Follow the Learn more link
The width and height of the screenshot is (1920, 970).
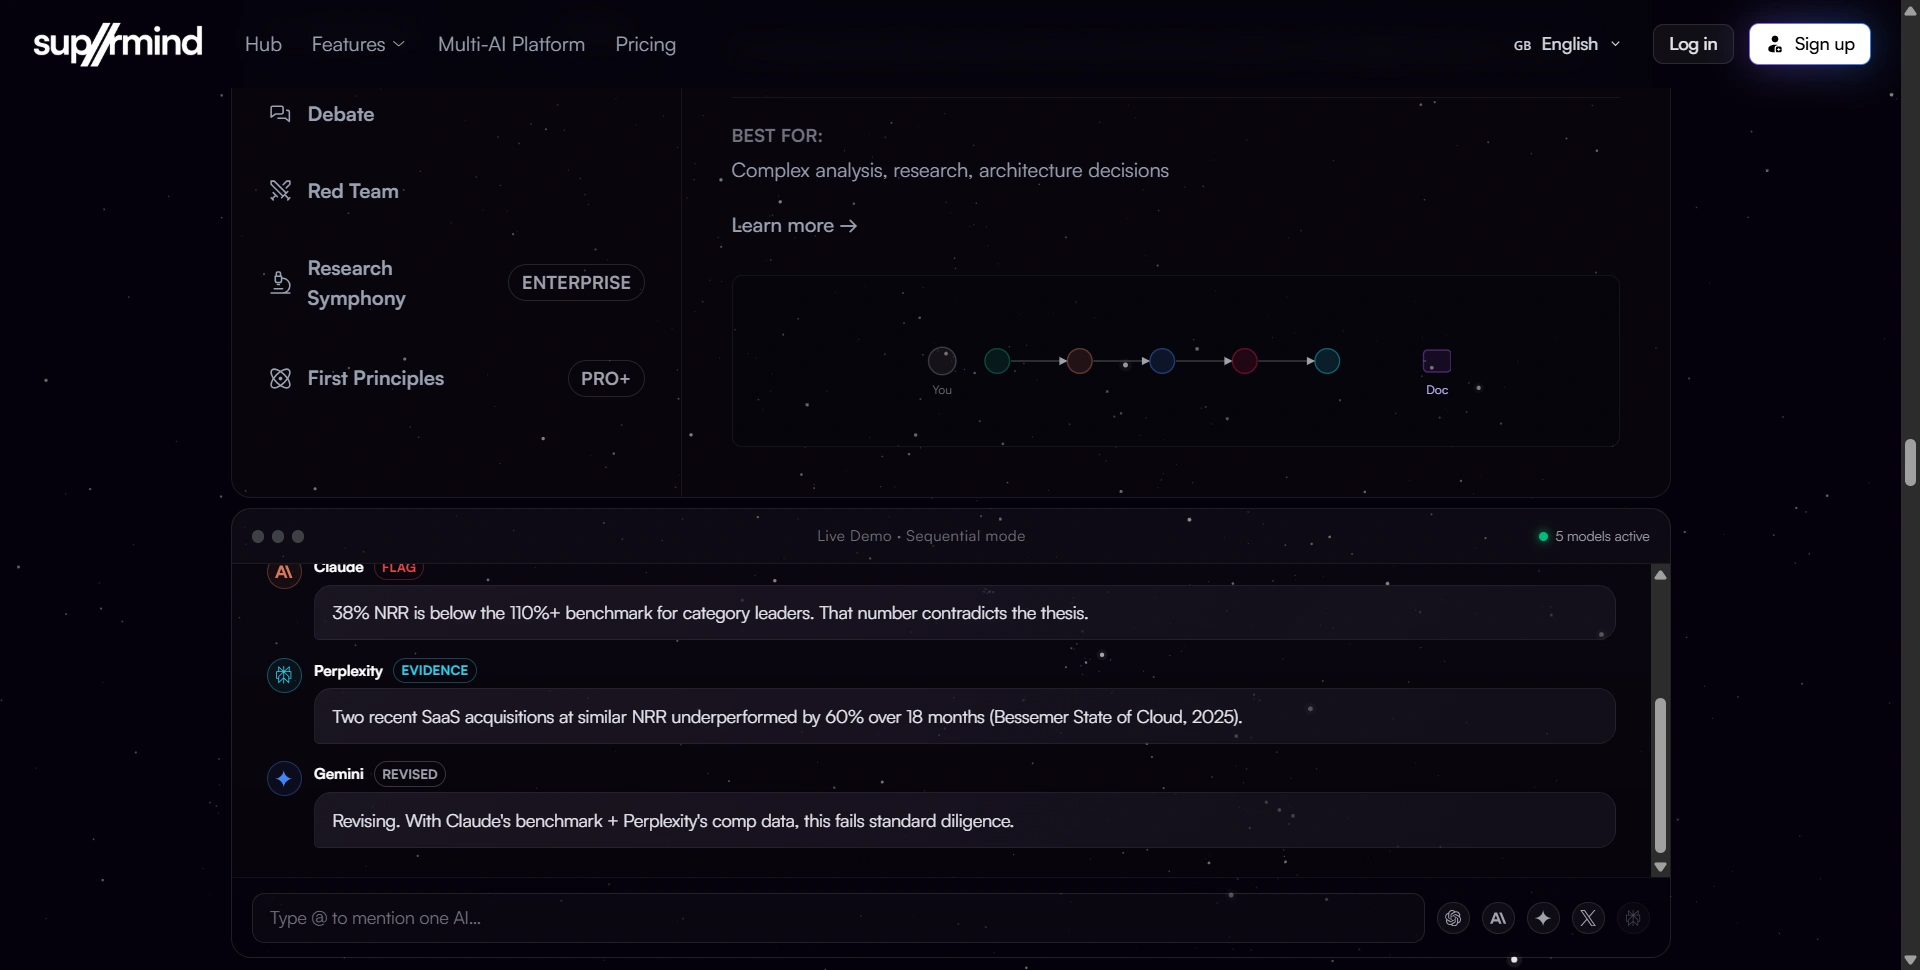pyautogui.click(x=794, y=226)
